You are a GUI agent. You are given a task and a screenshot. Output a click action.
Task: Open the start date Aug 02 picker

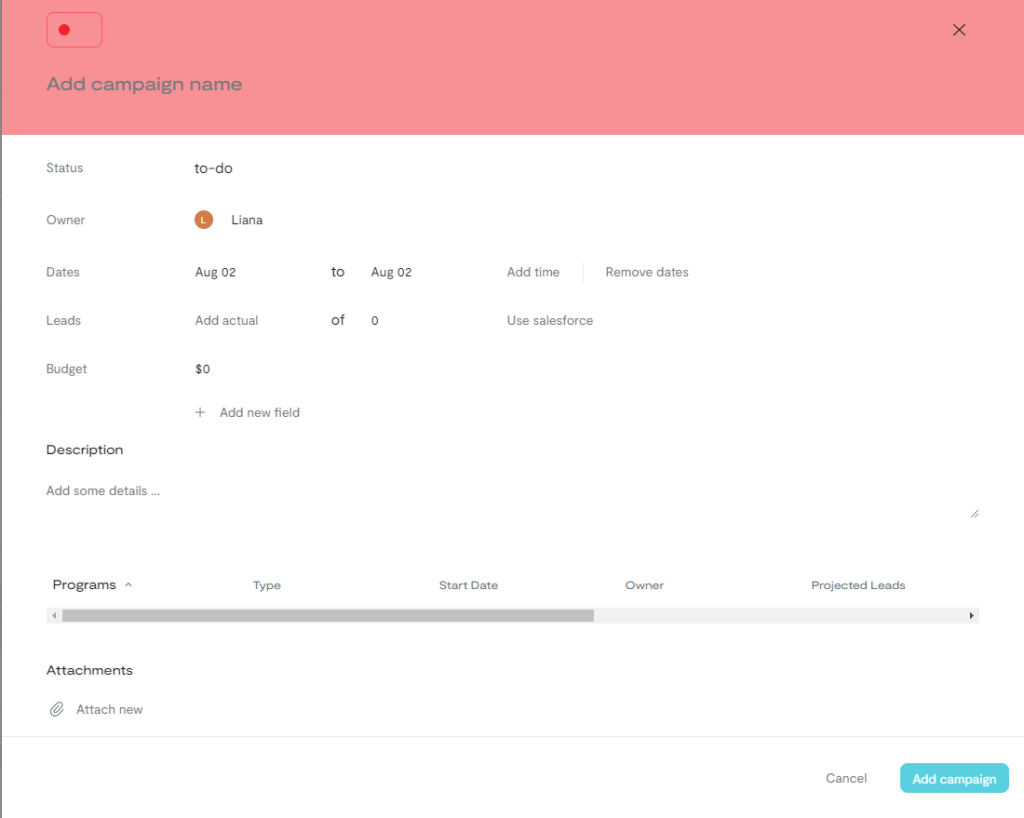coord(215,272)
